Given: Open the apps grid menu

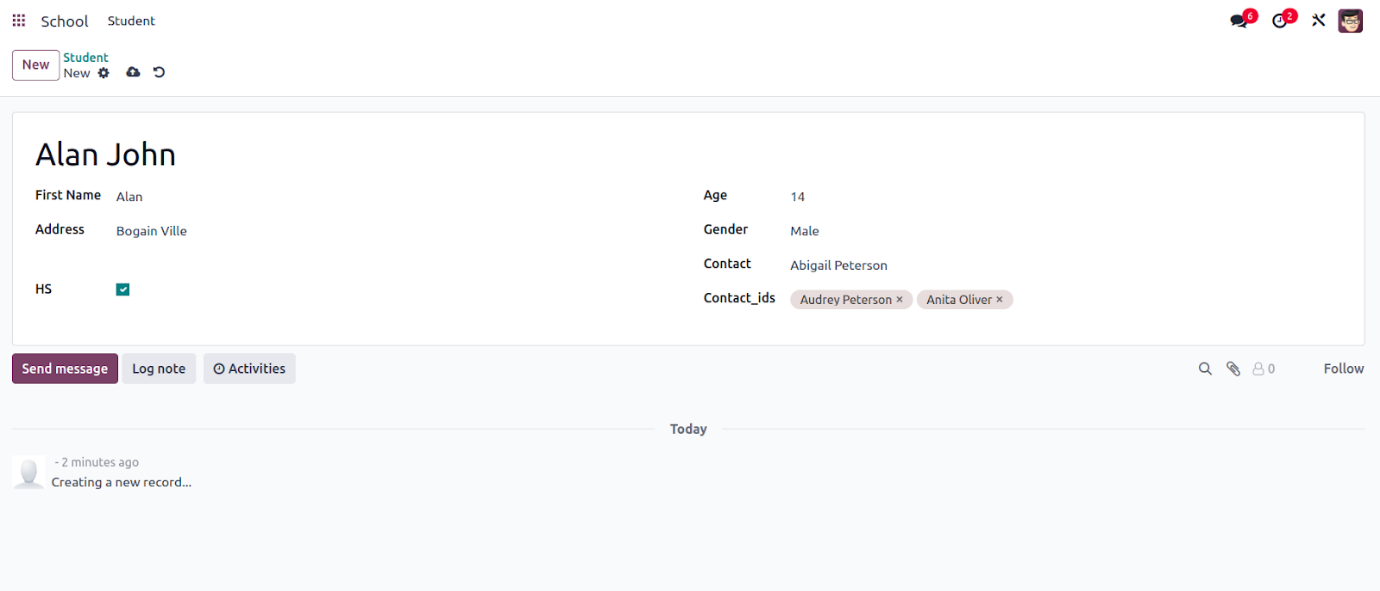Looking at the screenshot, I should [19, 21].
